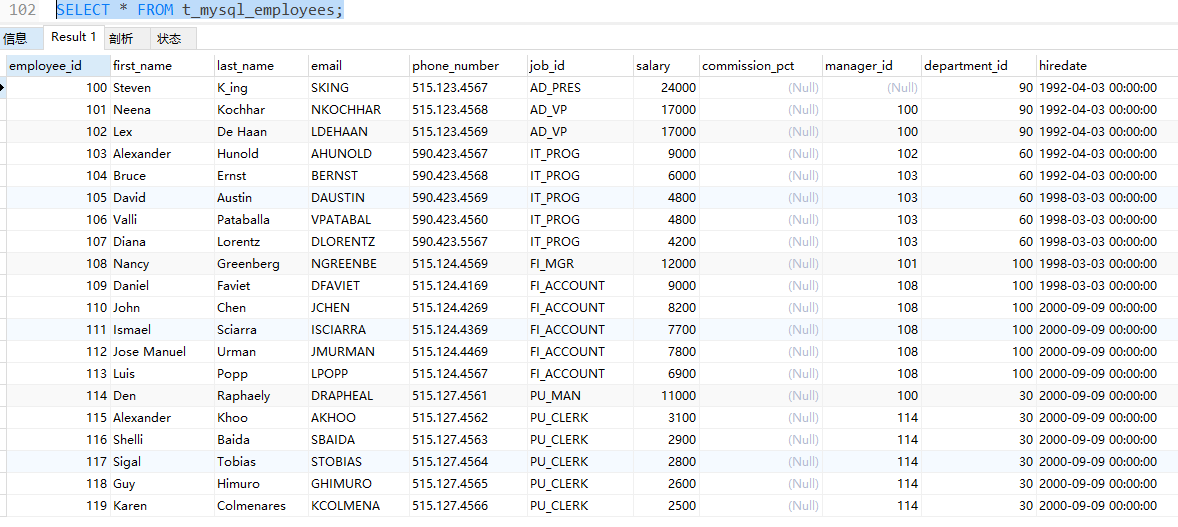Click the AD_PRES job cell
Viewport: 1178px width, 527px height.
(x=580, y=87)
